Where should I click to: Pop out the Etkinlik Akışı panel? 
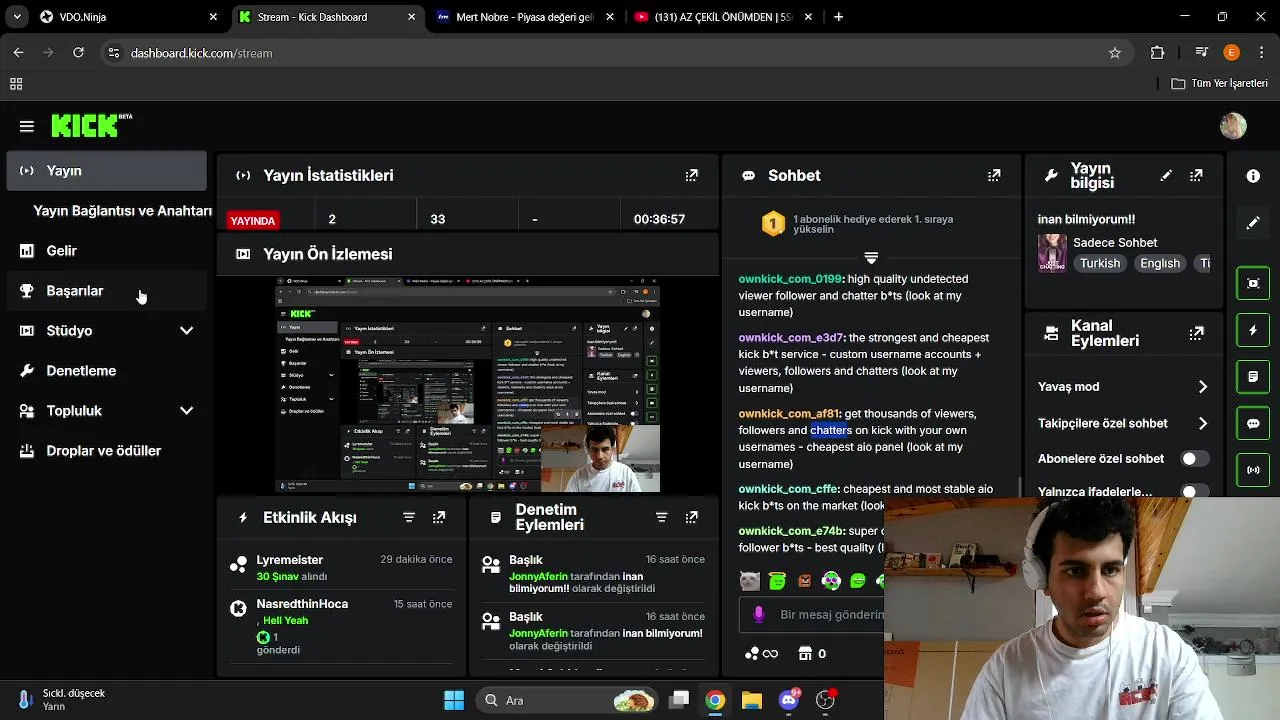pos(439,517)
